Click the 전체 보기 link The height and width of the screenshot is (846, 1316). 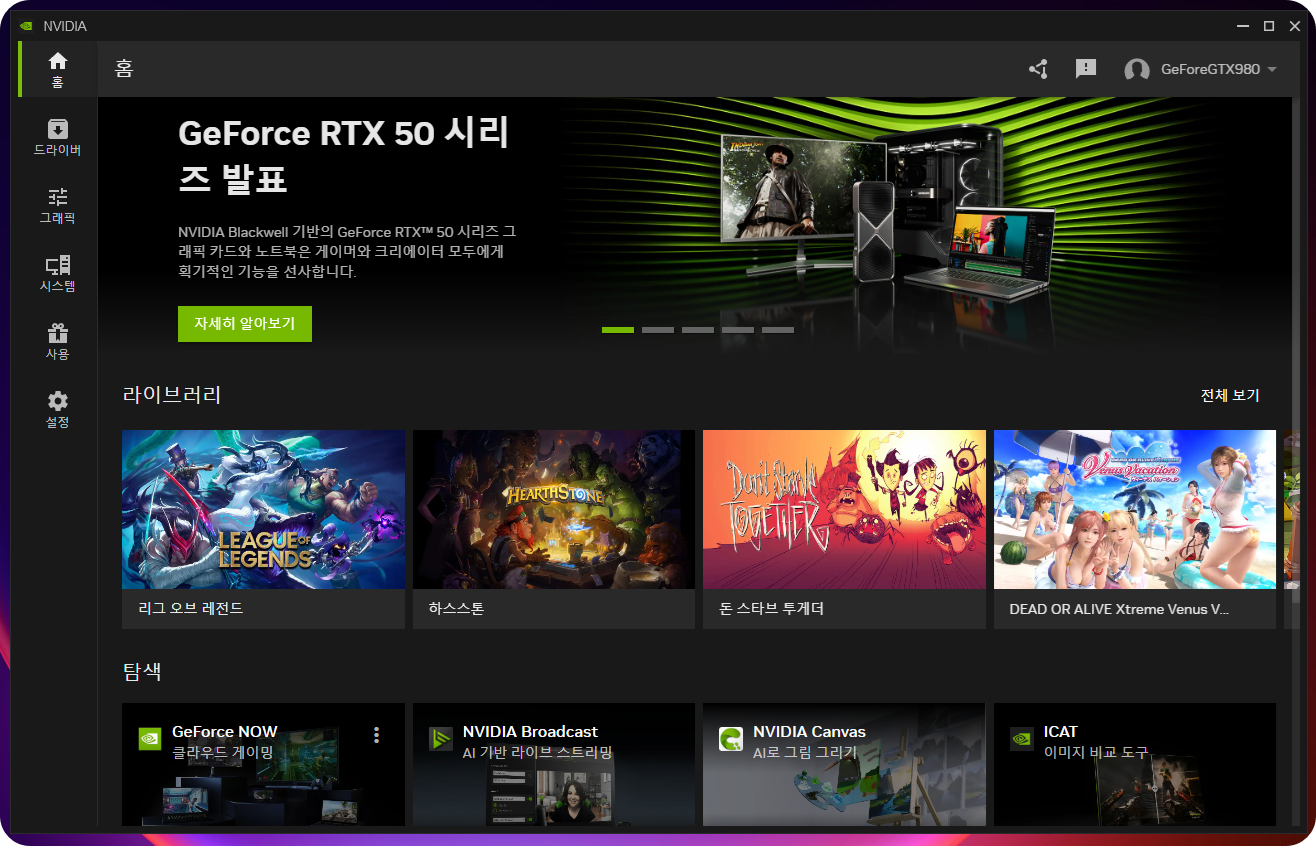pos(1230,395)
